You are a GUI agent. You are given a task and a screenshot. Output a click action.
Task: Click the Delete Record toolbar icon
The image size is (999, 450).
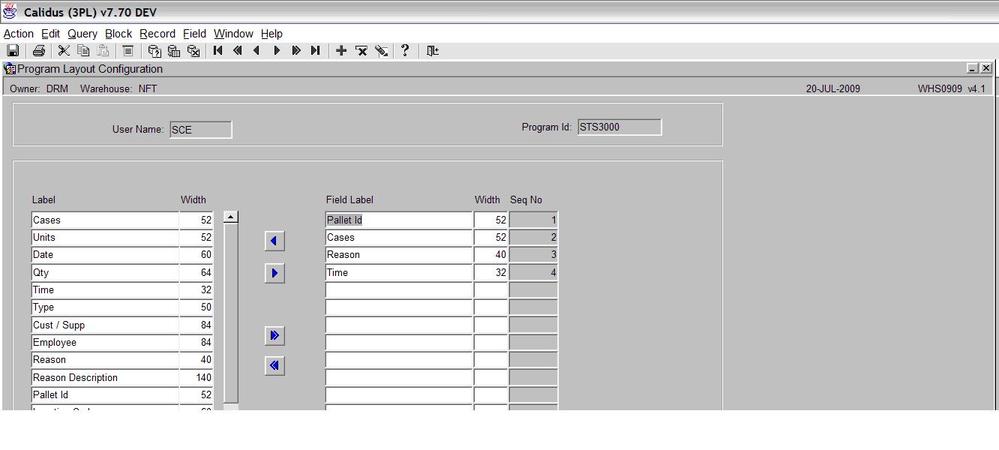[x=361, y=50]
